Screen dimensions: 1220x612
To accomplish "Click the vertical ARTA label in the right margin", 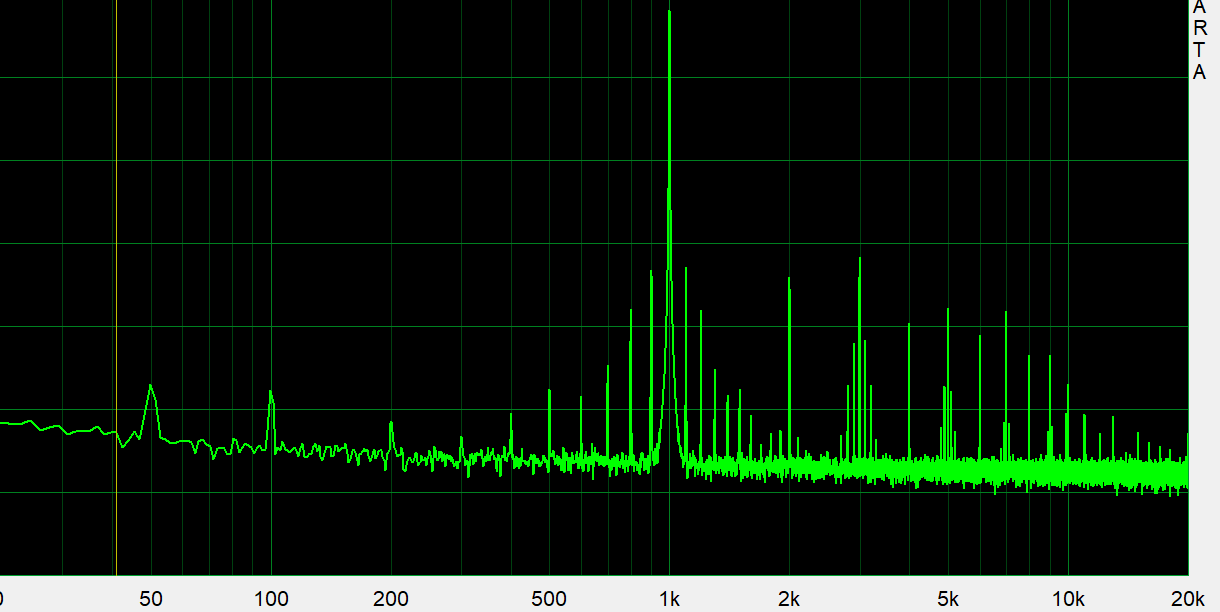I will click(1200, 39).
